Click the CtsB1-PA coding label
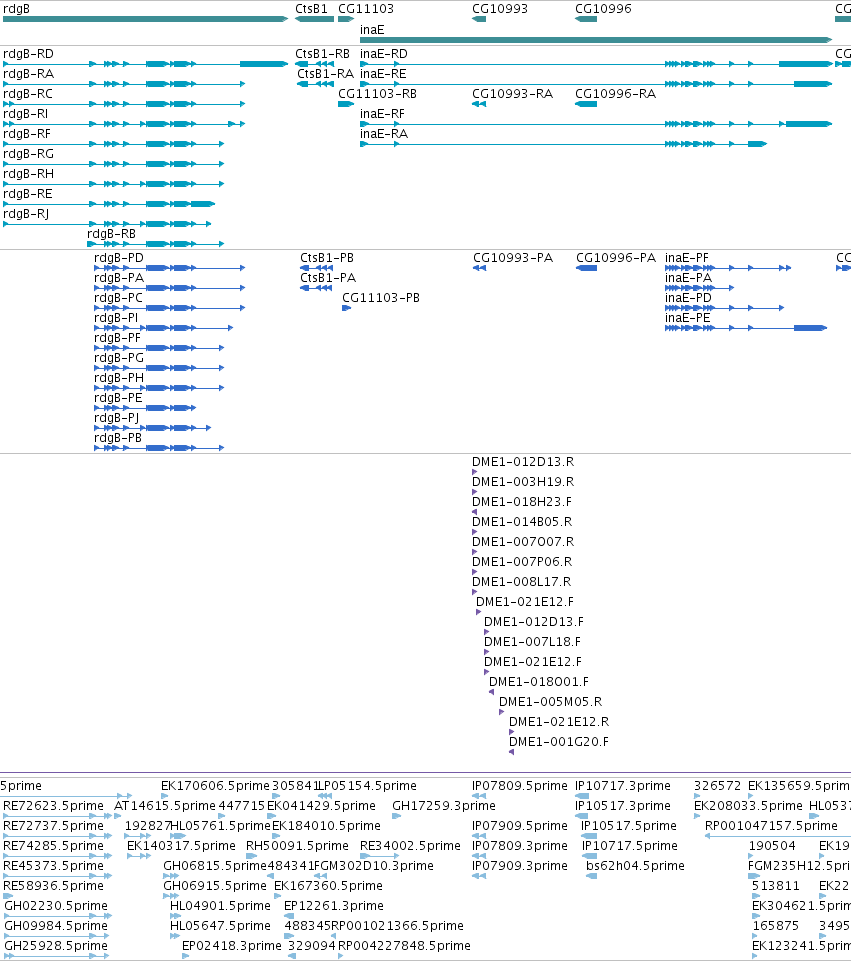Screen dimensions: 851x961 coord(328,278)
